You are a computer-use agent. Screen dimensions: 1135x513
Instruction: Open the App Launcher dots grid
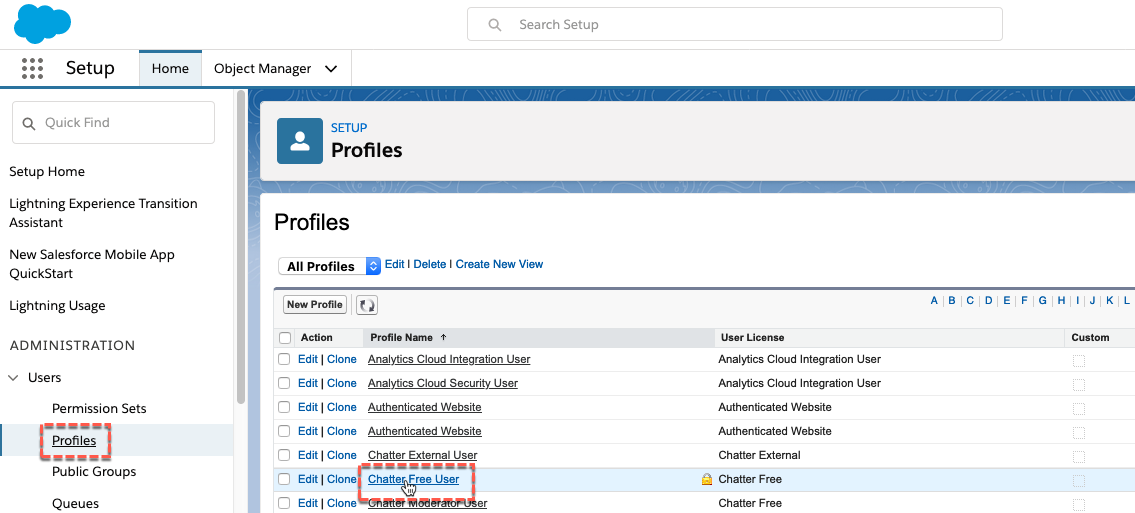[33, 69]
